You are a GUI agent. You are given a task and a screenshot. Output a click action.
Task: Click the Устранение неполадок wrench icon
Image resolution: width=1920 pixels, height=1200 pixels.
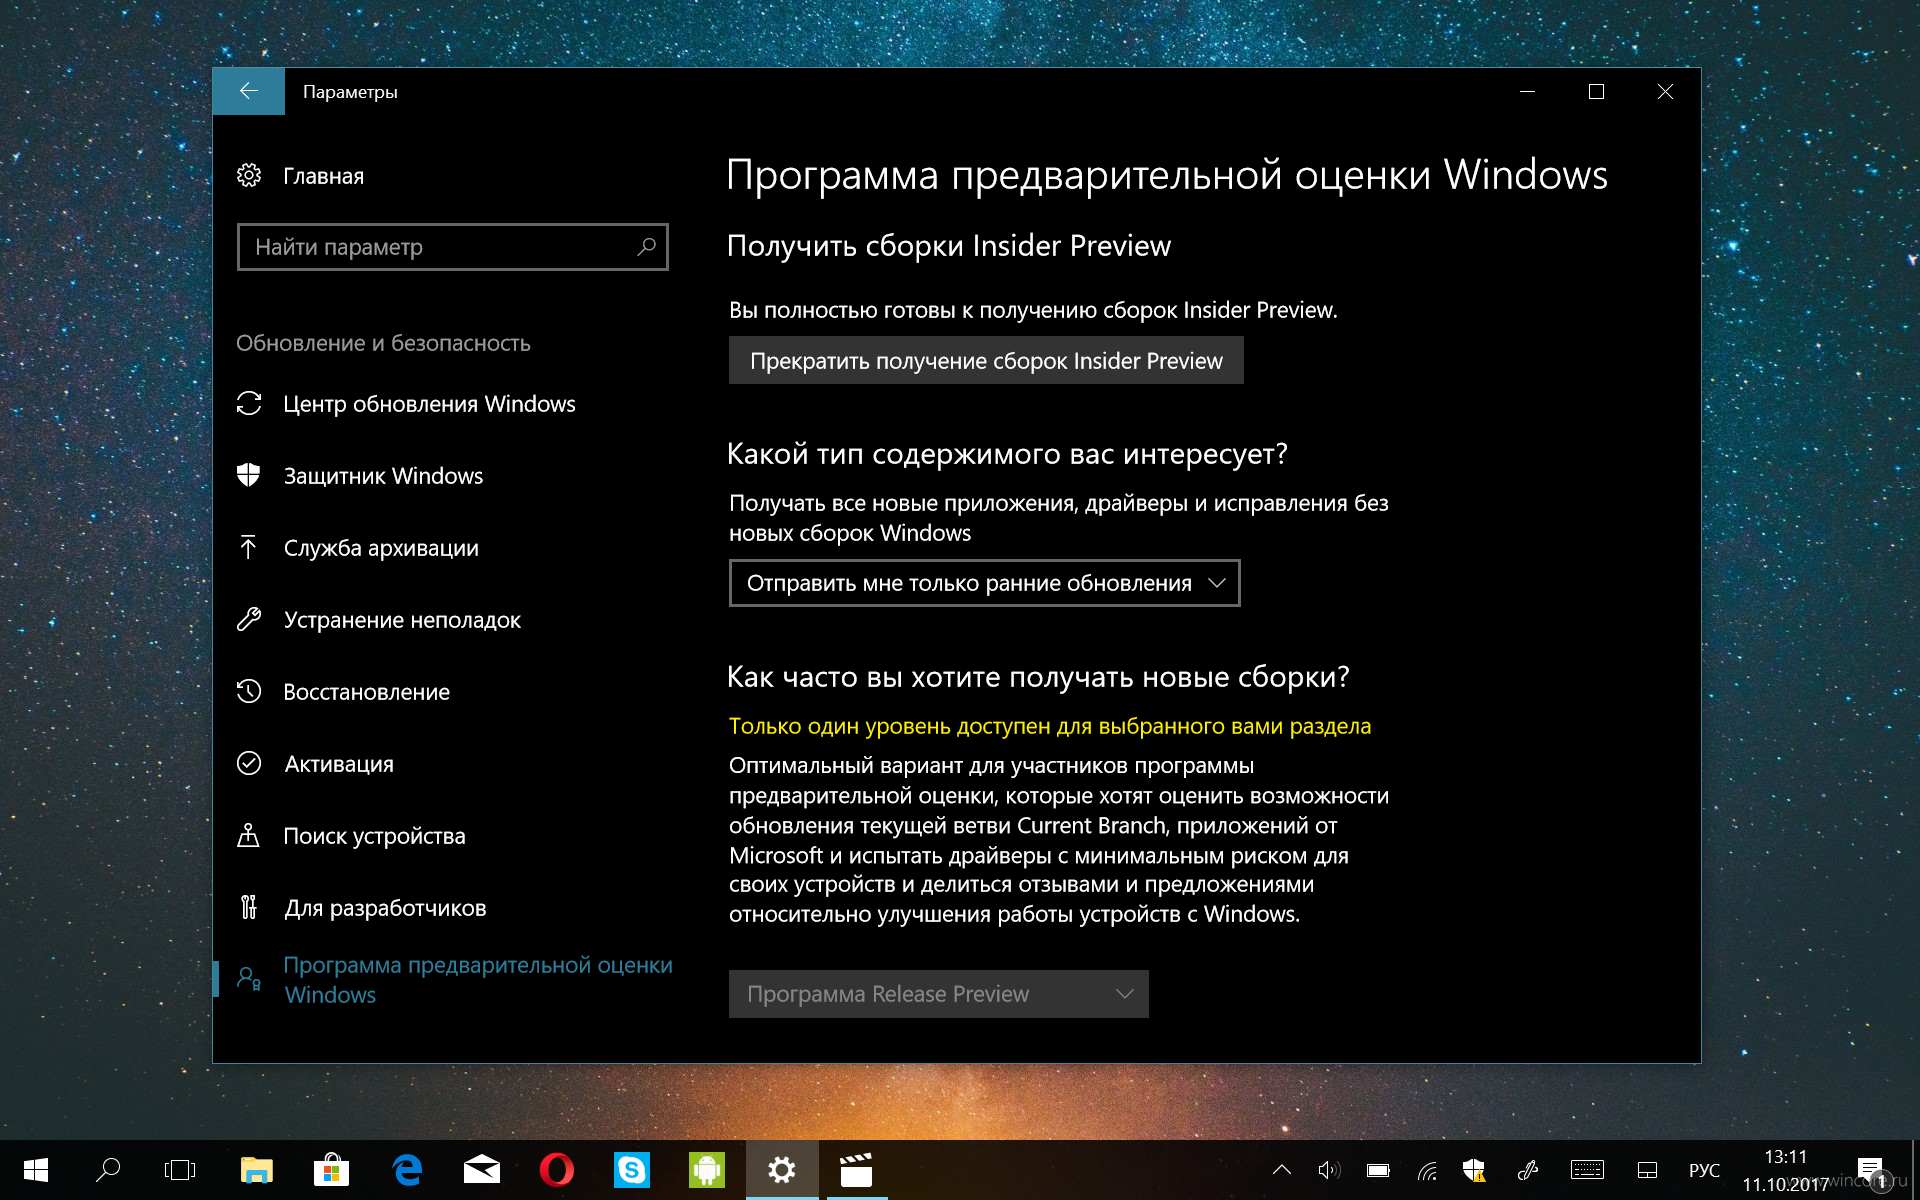[249, 619]
